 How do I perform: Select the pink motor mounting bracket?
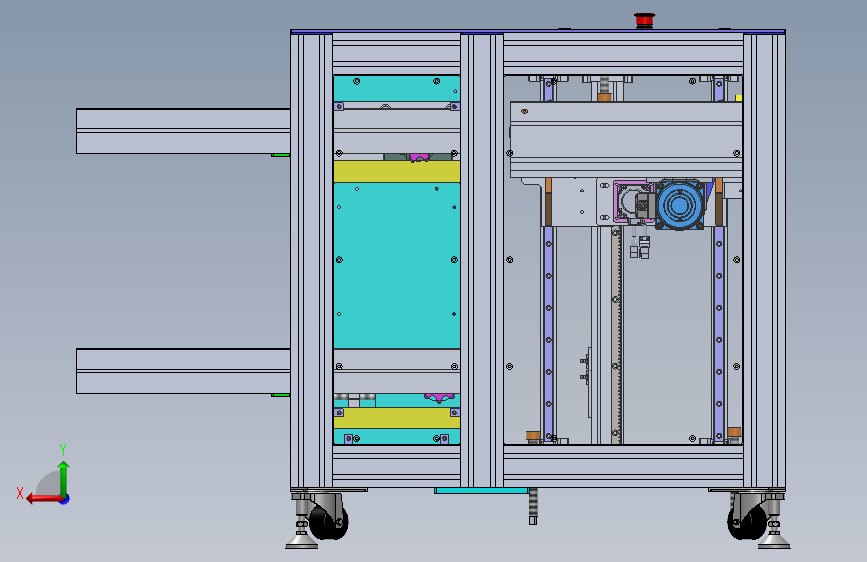(633, 202)
